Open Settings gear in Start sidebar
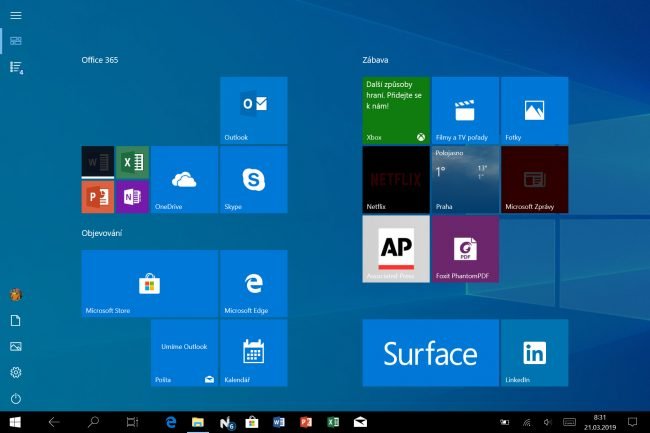650x433 pixels. tap(16, 373)
